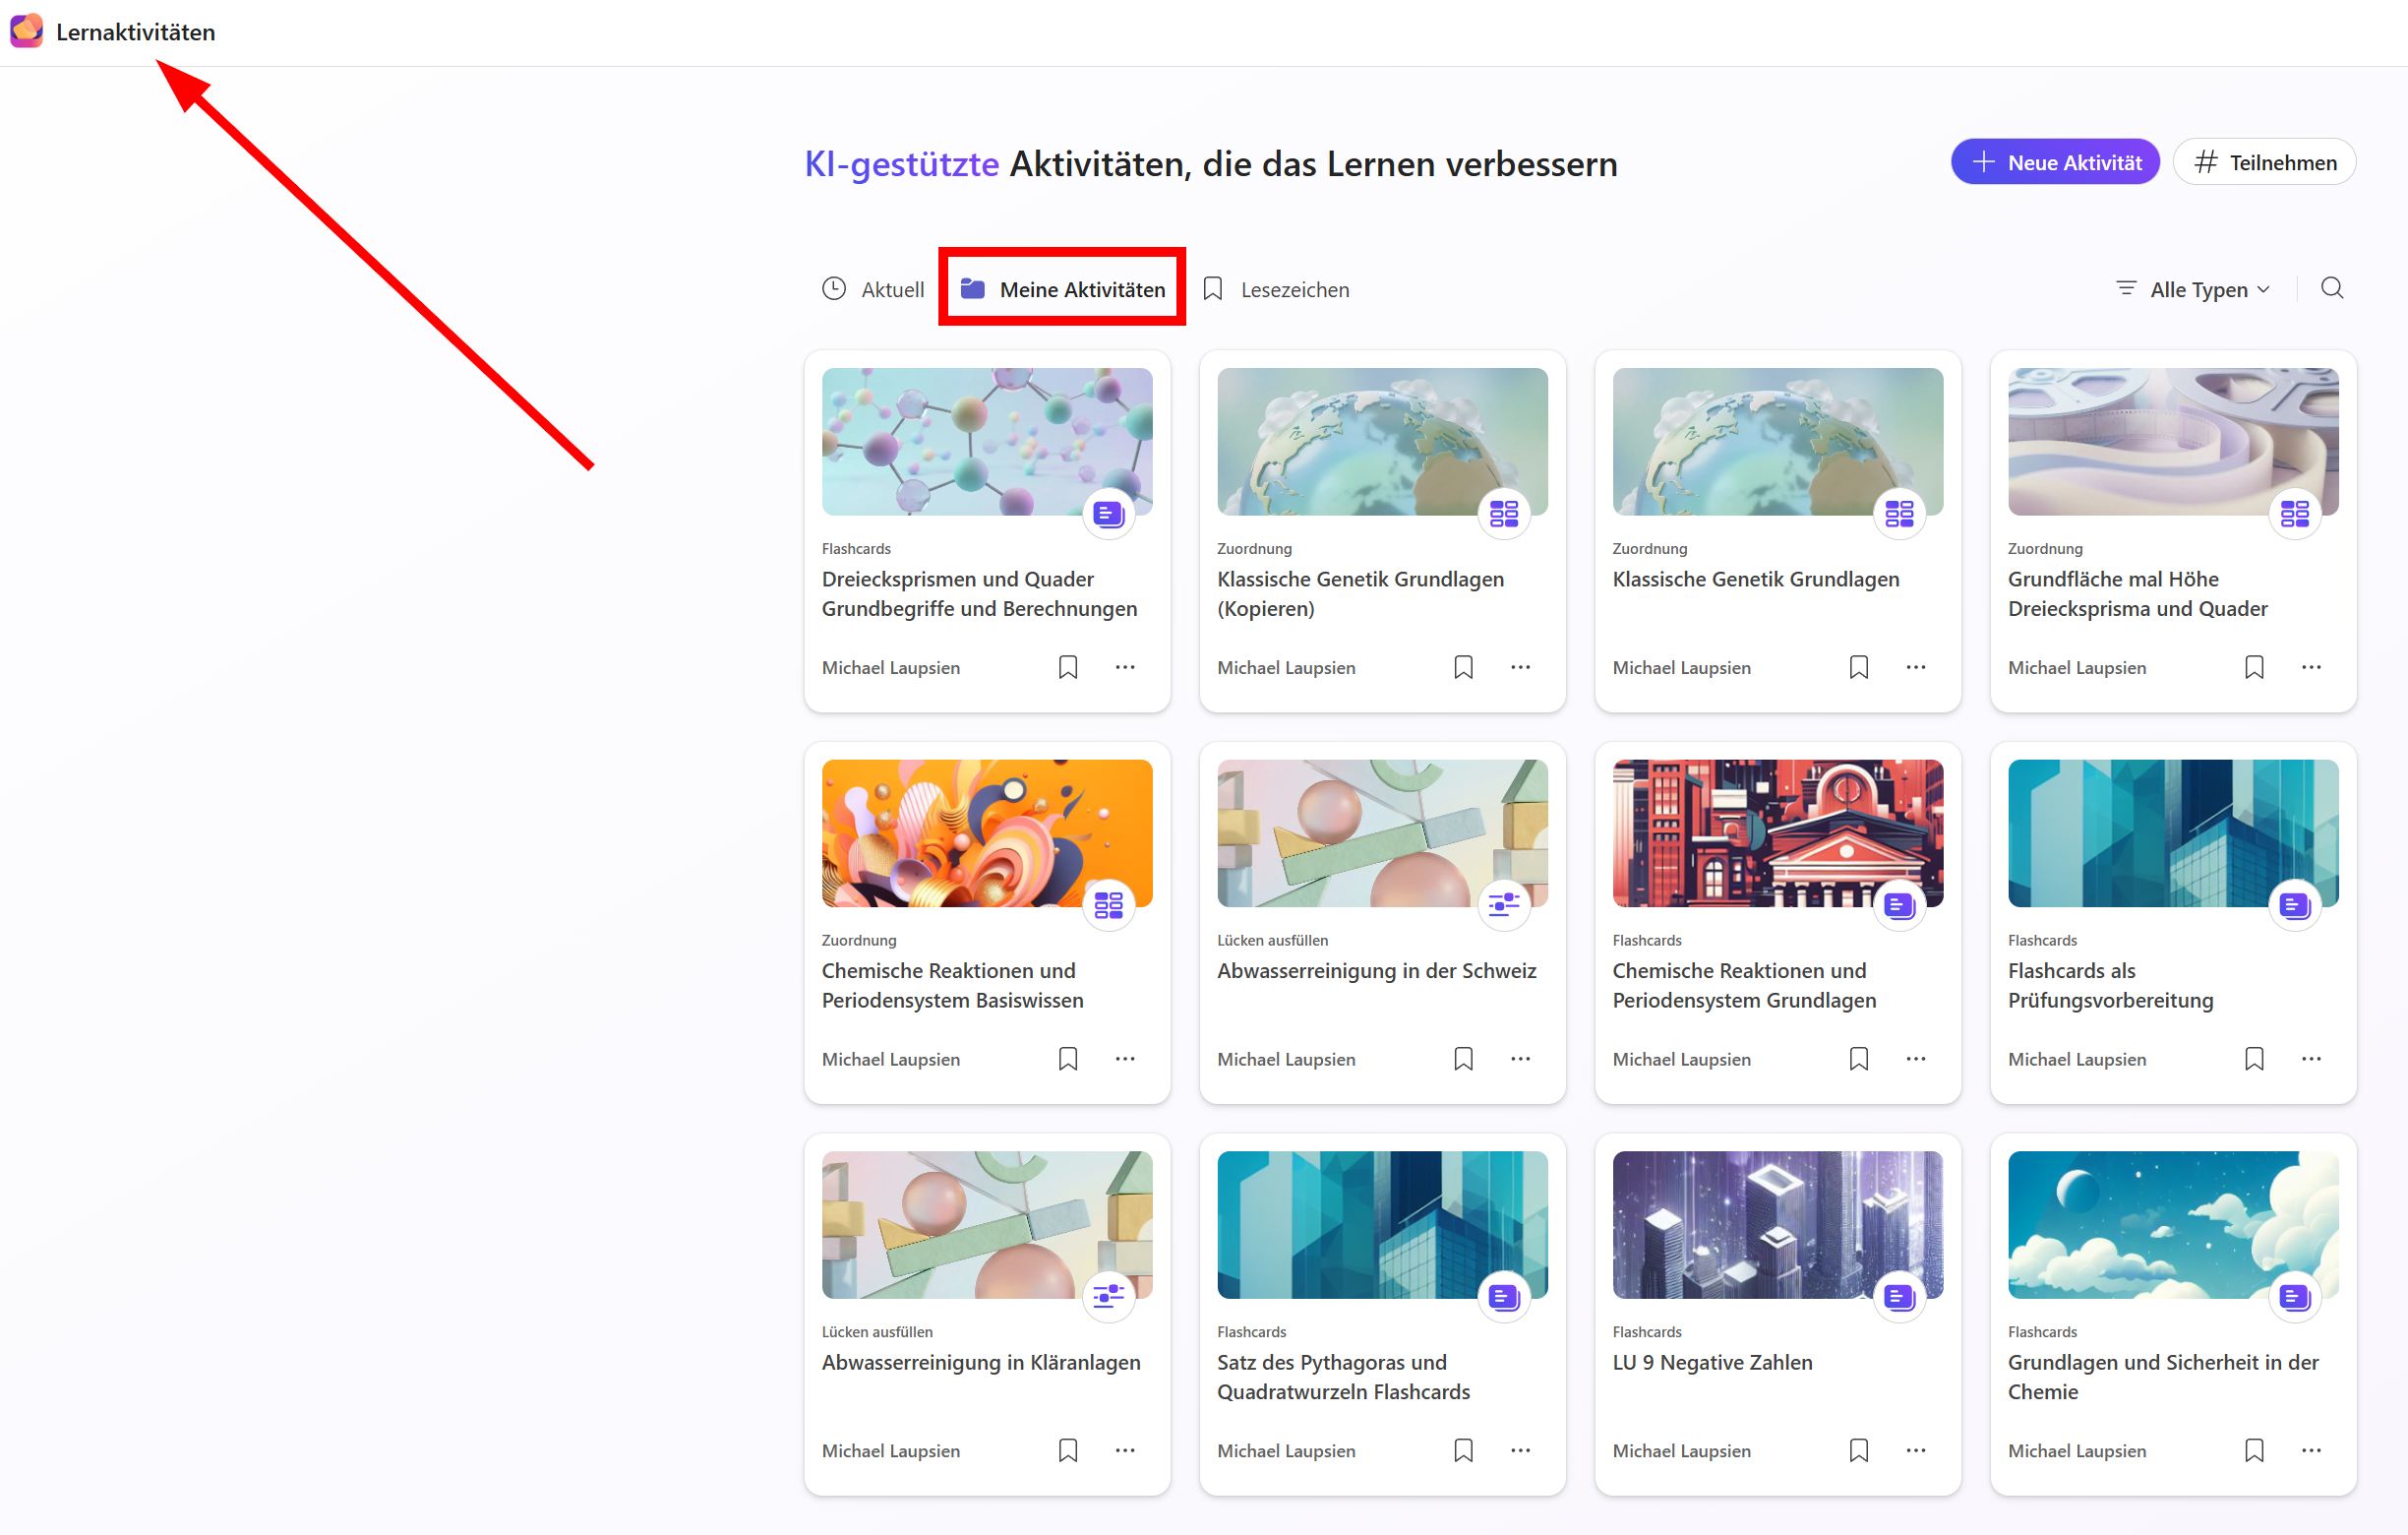Viewport: 2408px width, 1535px height.
Task: Click the Lücken ausfüllen badge on Abwasserreinigung in Kläranlagen
Action: pos(1108,1297)
